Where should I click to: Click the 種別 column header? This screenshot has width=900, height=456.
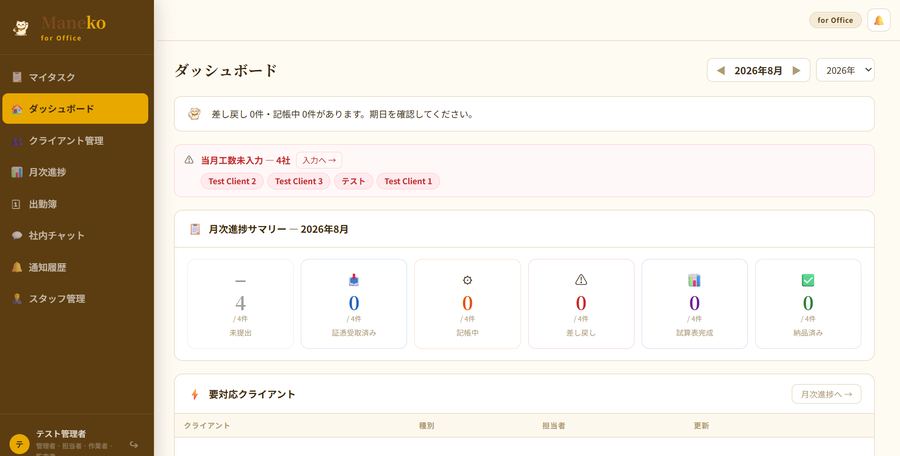point(426,426)
